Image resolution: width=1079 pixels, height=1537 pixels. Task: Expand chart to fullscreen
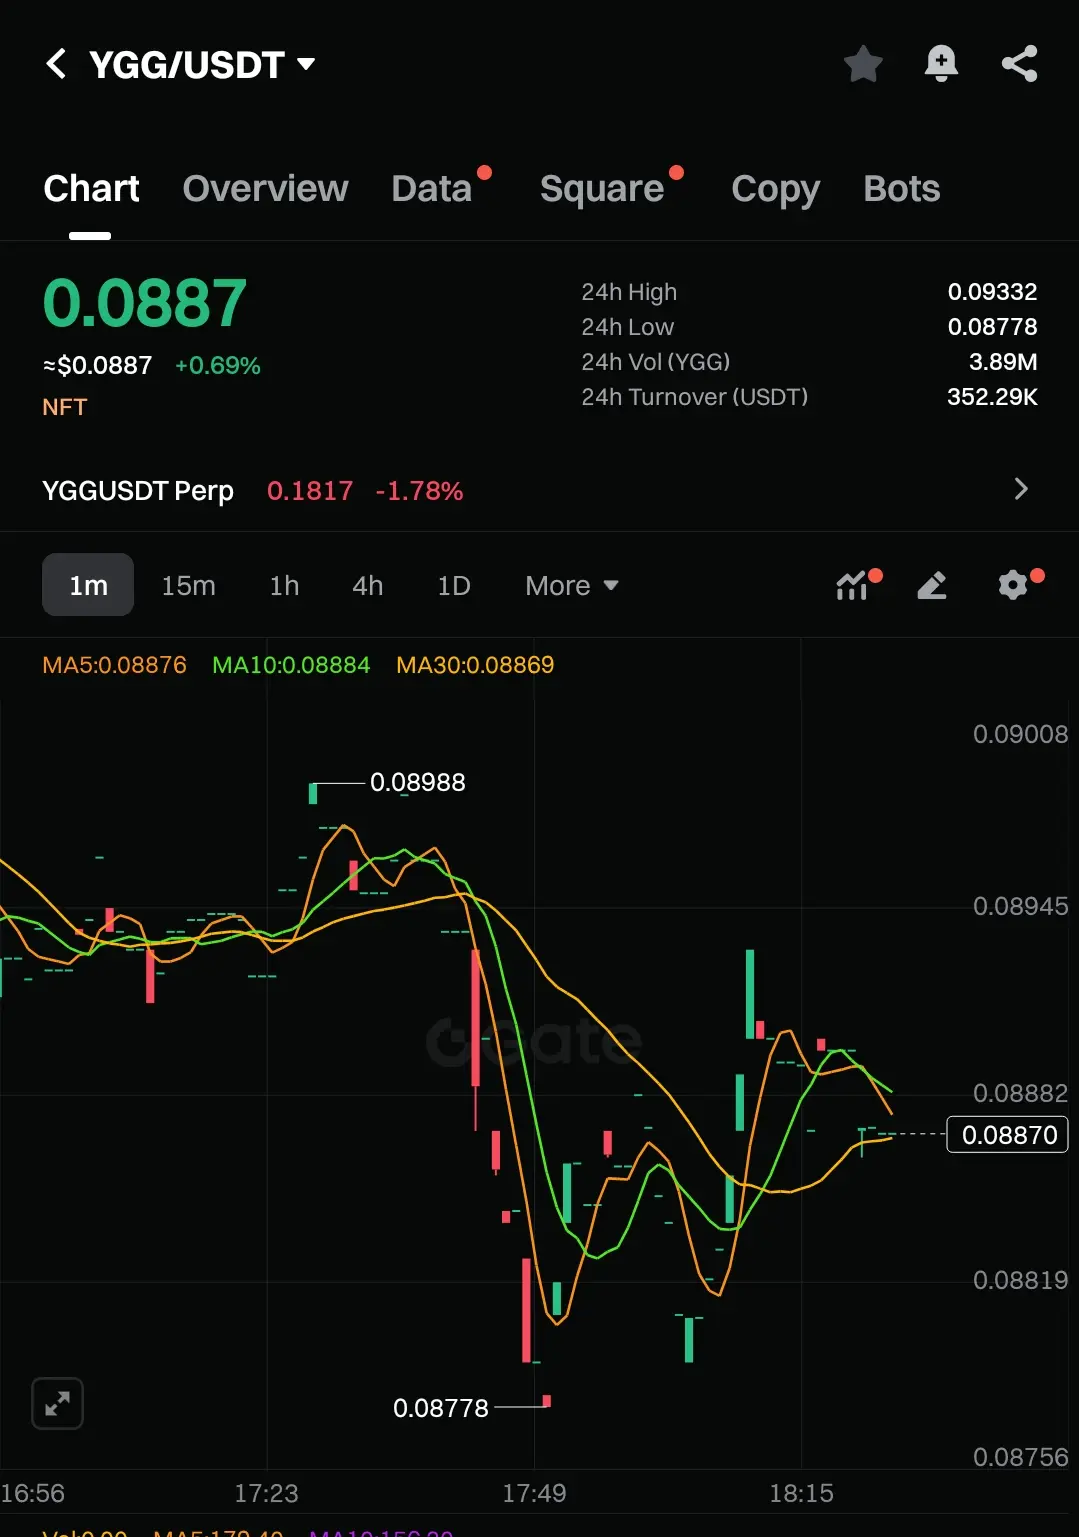click(57, 1404)
